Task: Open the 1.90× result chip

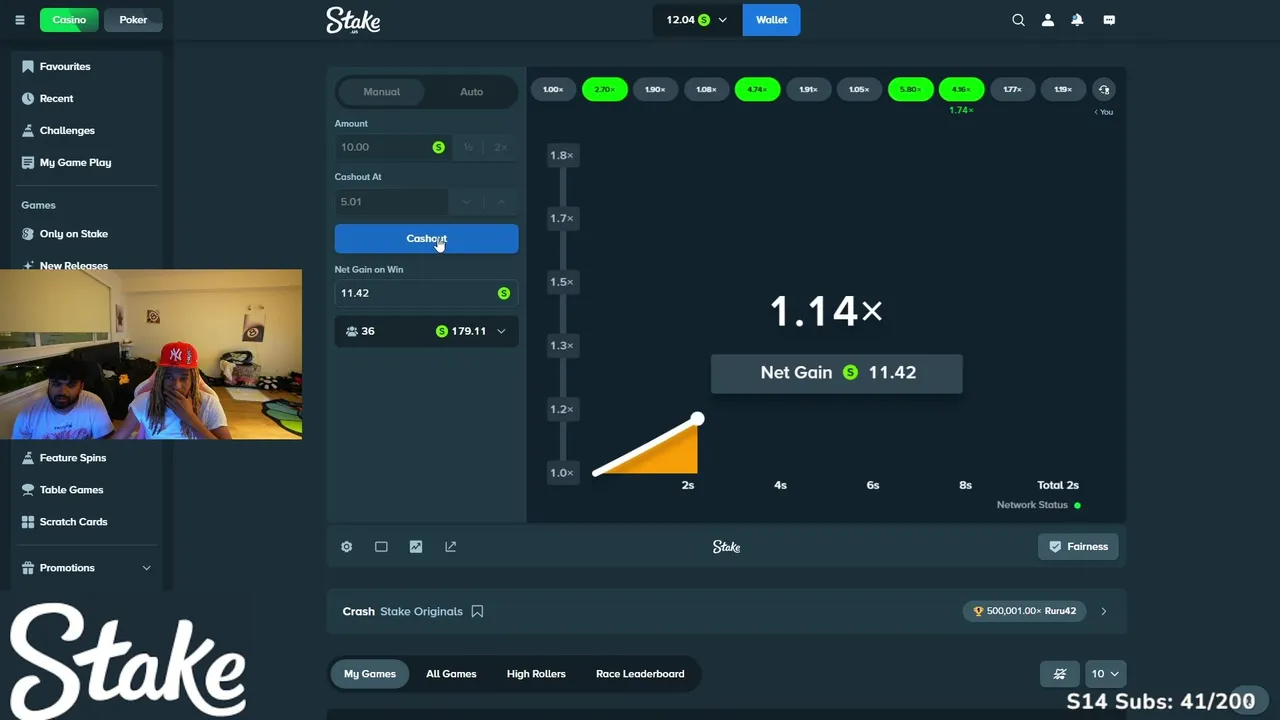Action: pyautogui.click(x=655, y=90)
